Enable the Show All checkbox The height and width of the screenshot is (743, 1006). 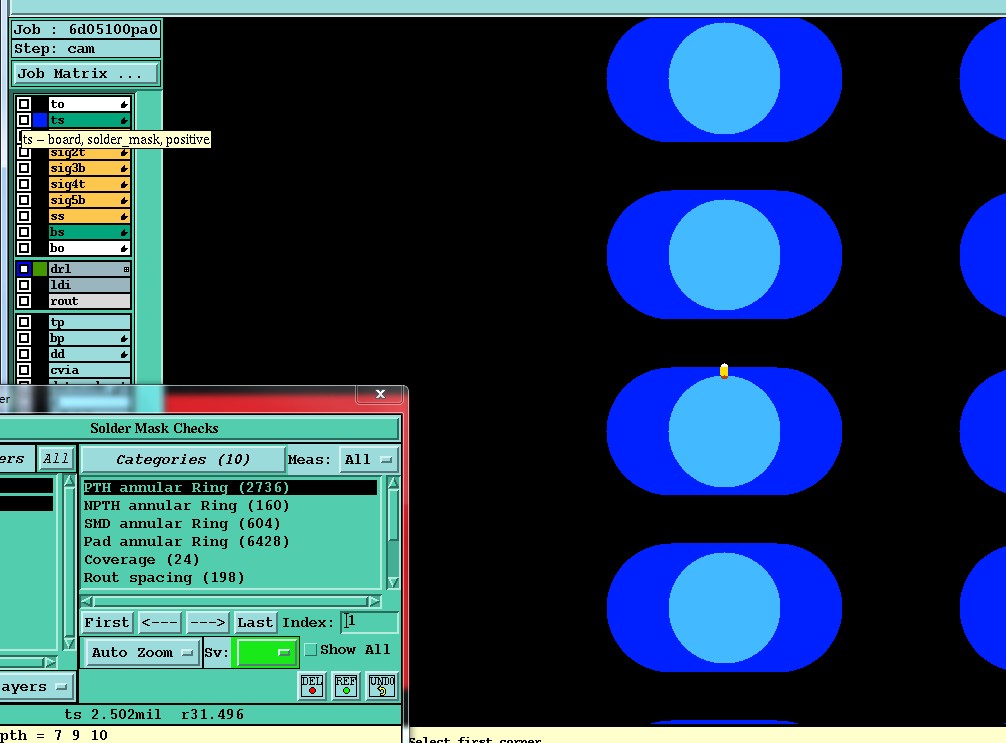tap(311, 650)
